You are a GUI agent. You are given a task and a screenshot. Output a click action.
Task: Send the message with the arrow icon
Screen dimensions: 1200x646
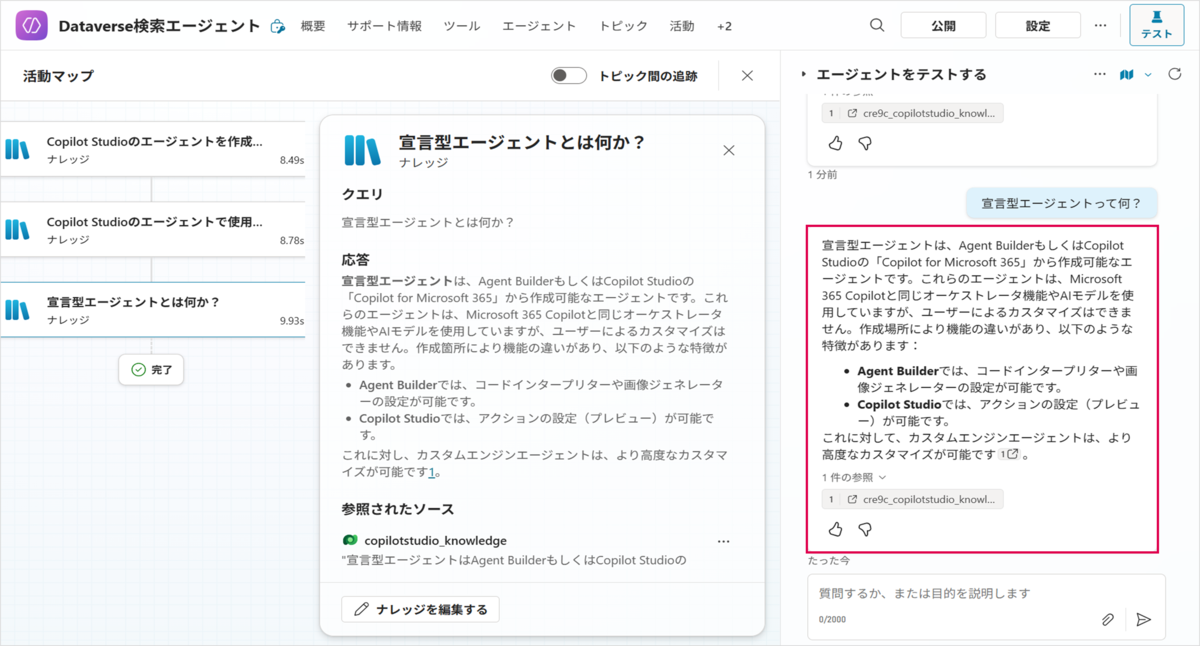pos(1144,620)
